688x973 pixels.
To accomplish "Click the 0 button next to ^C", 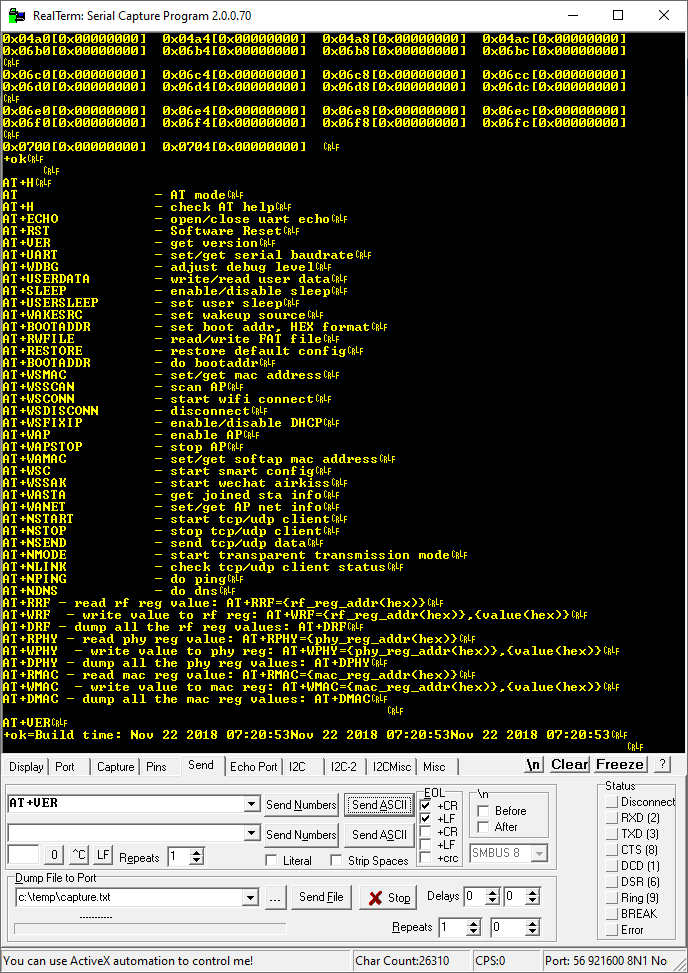I will [54, 855].
